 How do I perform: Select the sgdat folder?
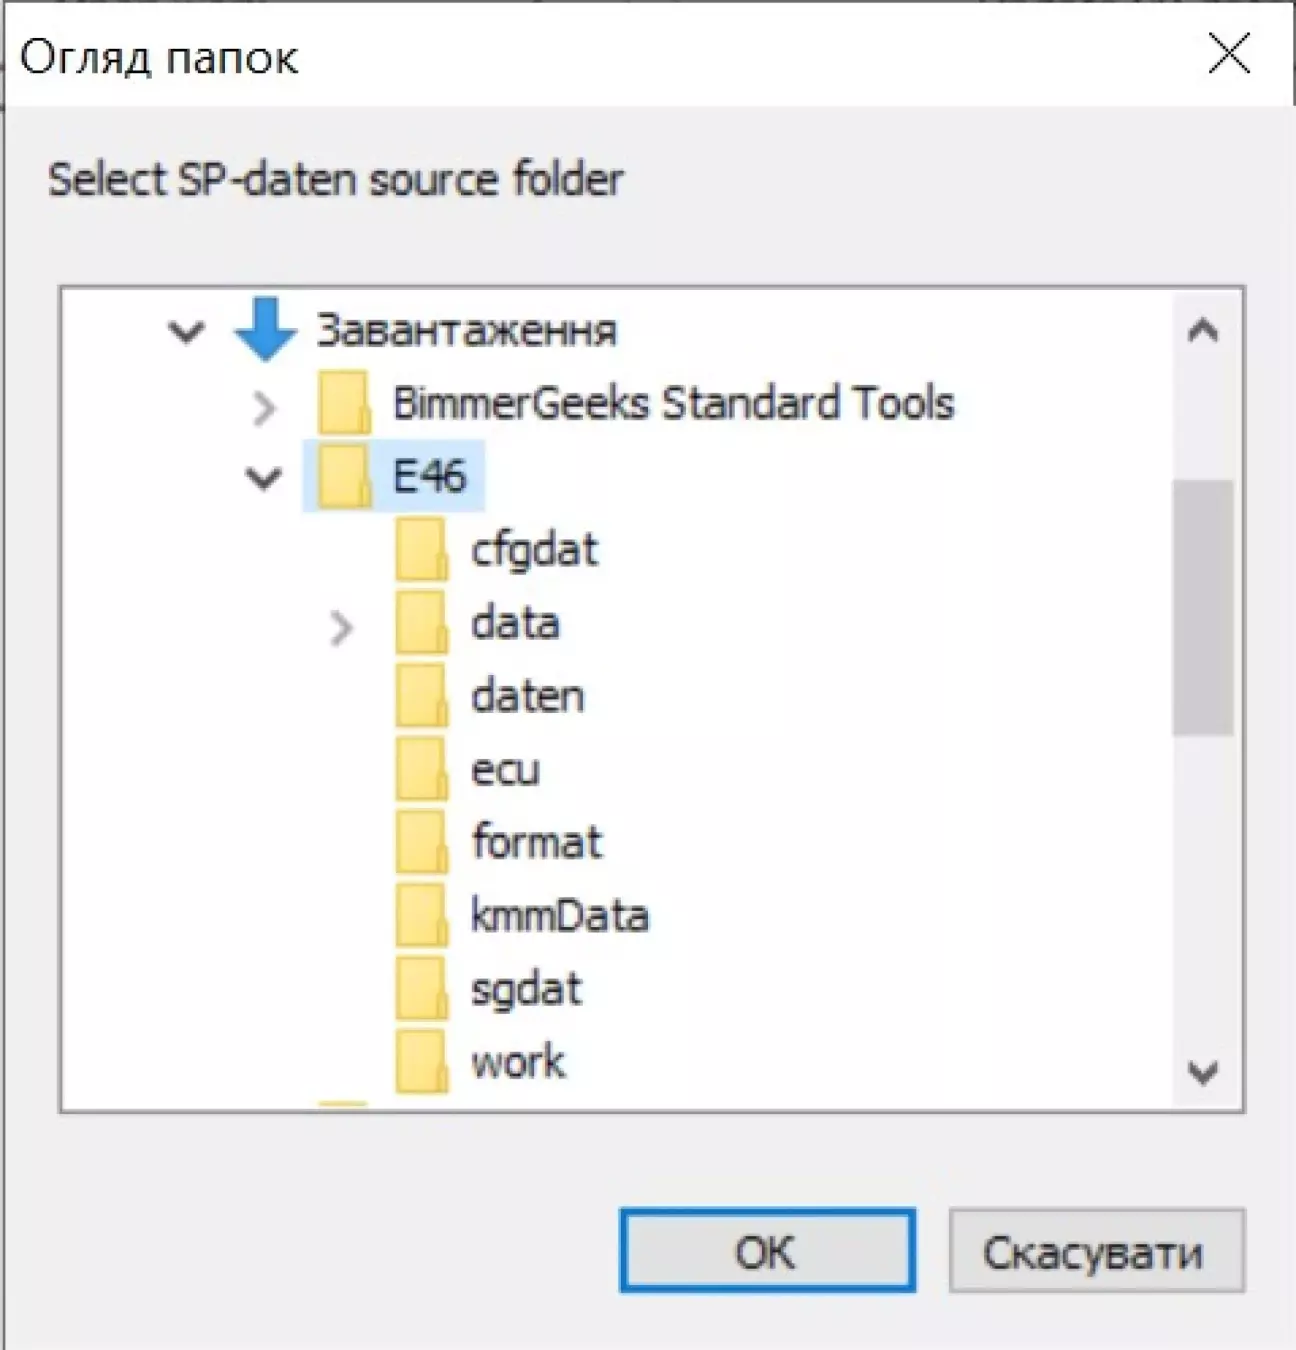pyautogui.click(x=526, y=989)
